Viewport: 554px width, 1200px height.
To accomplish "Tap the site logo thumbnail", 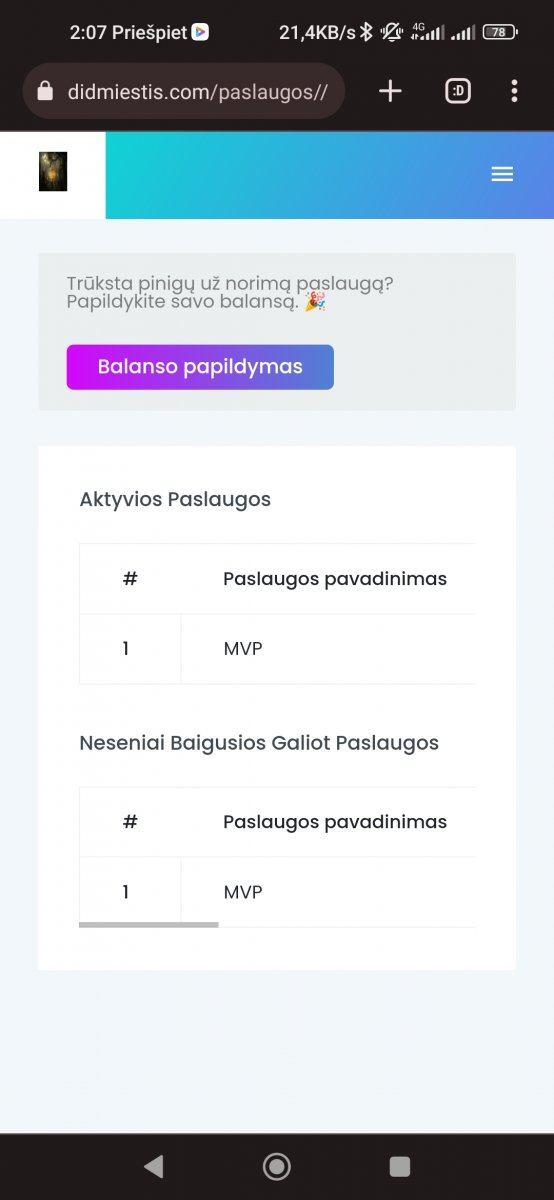I will 53,171.
